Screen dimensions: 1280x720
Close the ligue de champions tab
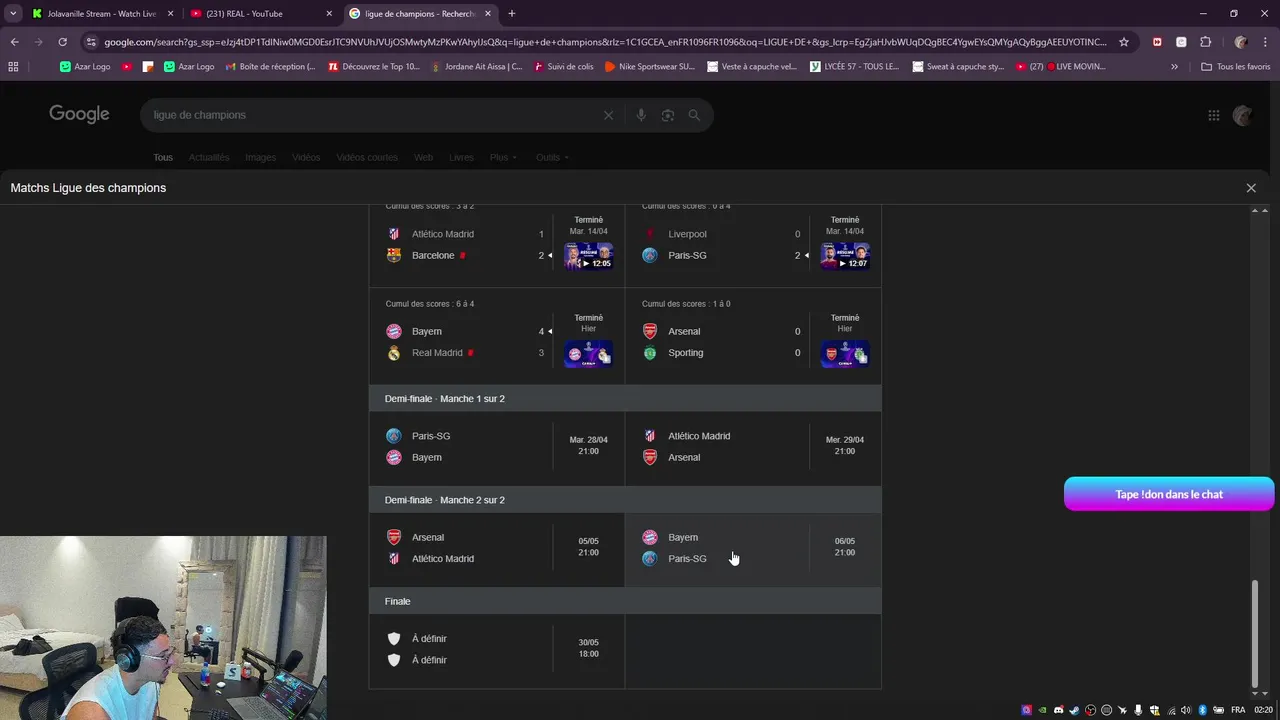488,14
